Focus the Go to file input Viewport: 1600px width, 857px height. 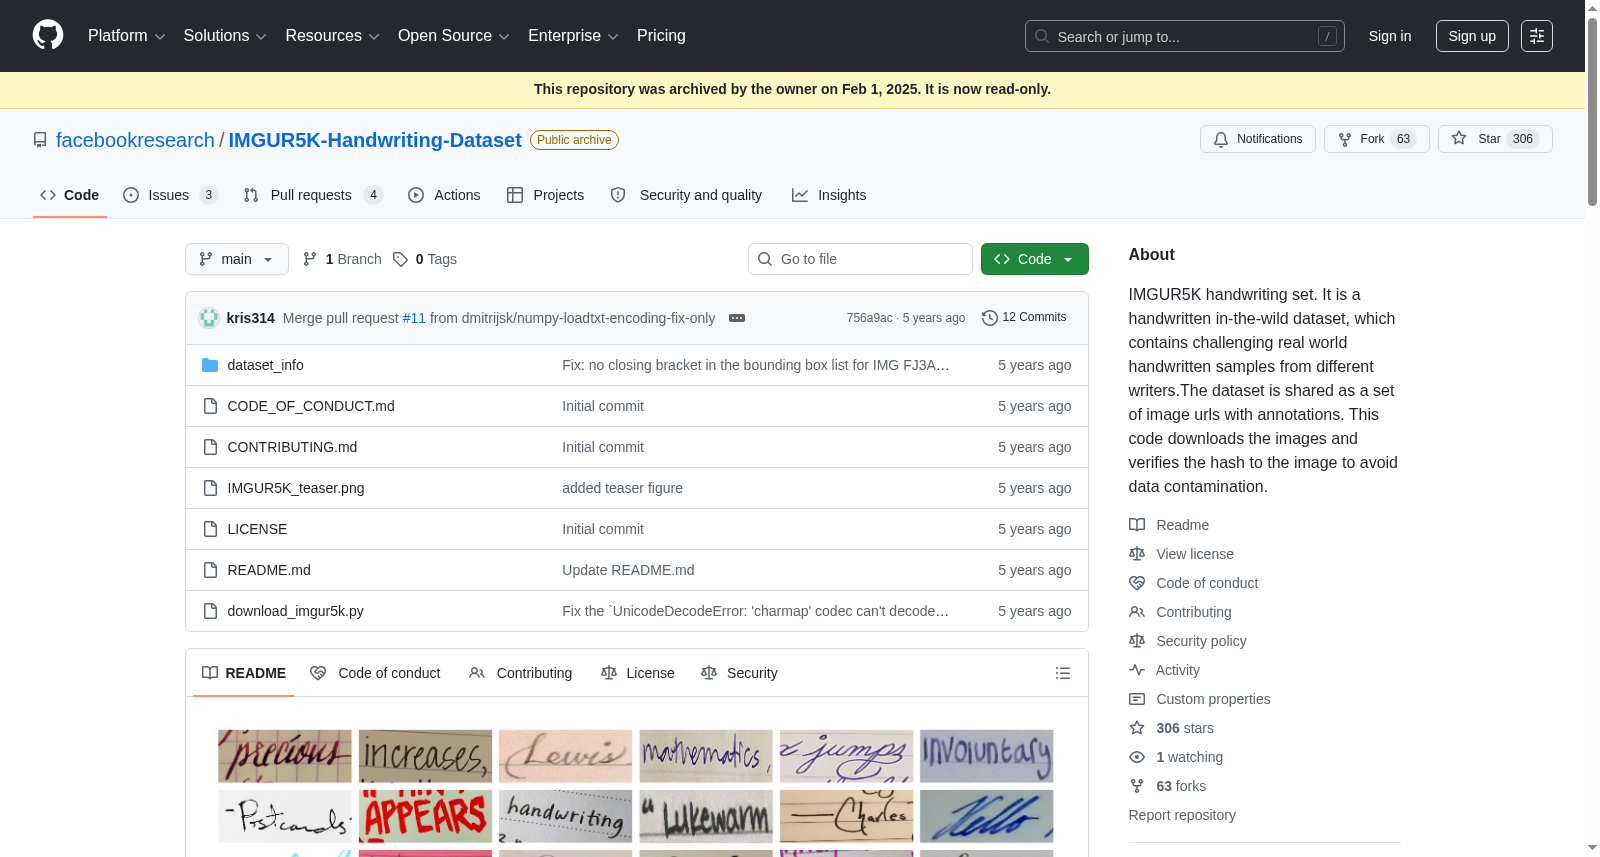[x=860, y=259]
